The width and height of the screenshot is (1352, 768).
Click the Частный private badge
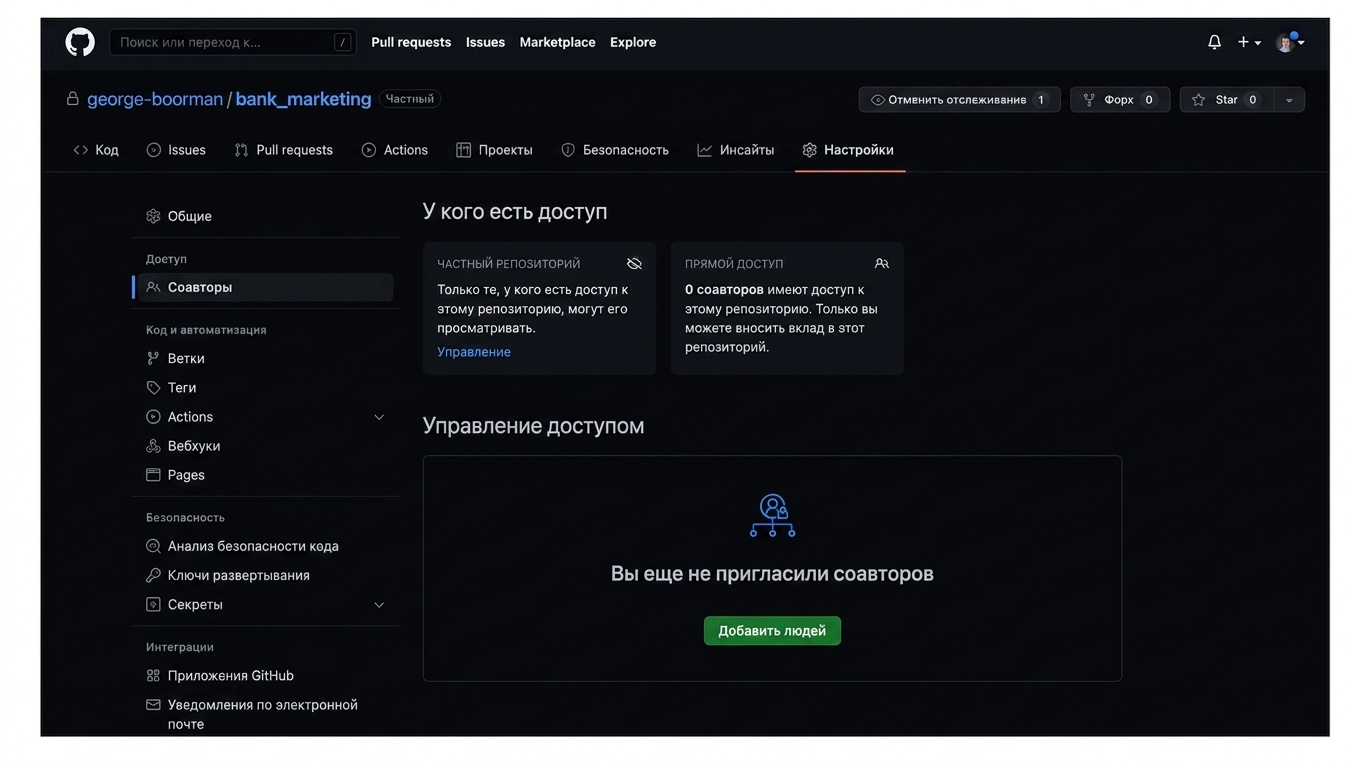(410, 99)
